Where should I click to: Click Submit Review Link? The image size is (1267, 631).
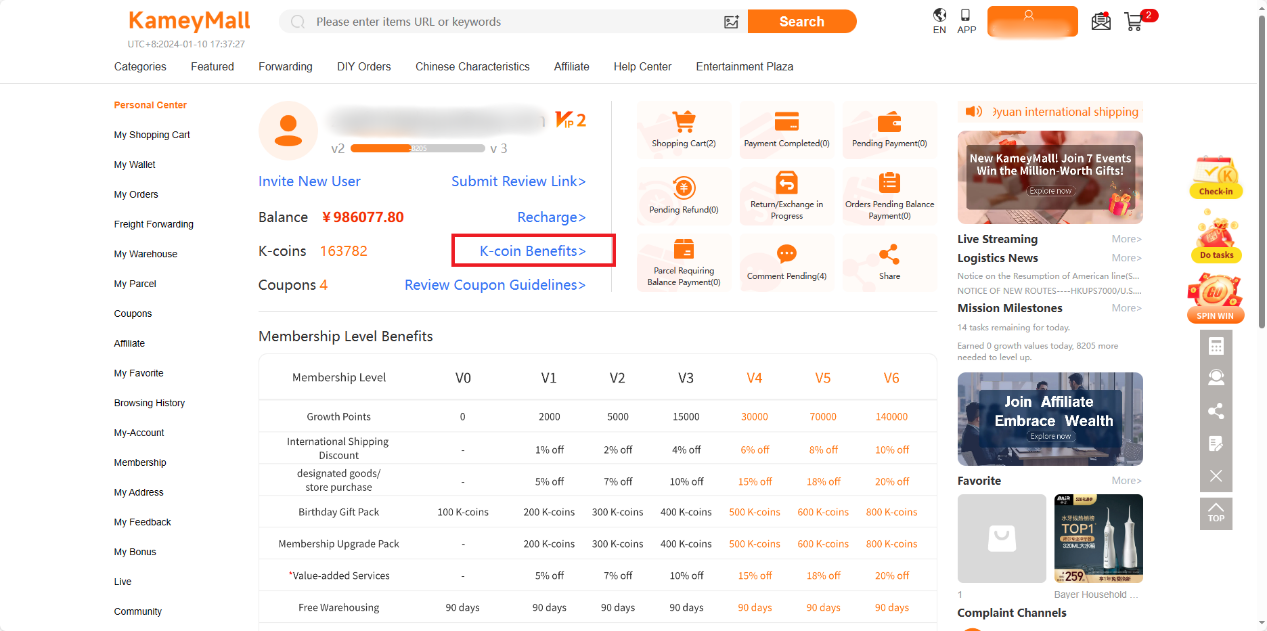[518, 181]
